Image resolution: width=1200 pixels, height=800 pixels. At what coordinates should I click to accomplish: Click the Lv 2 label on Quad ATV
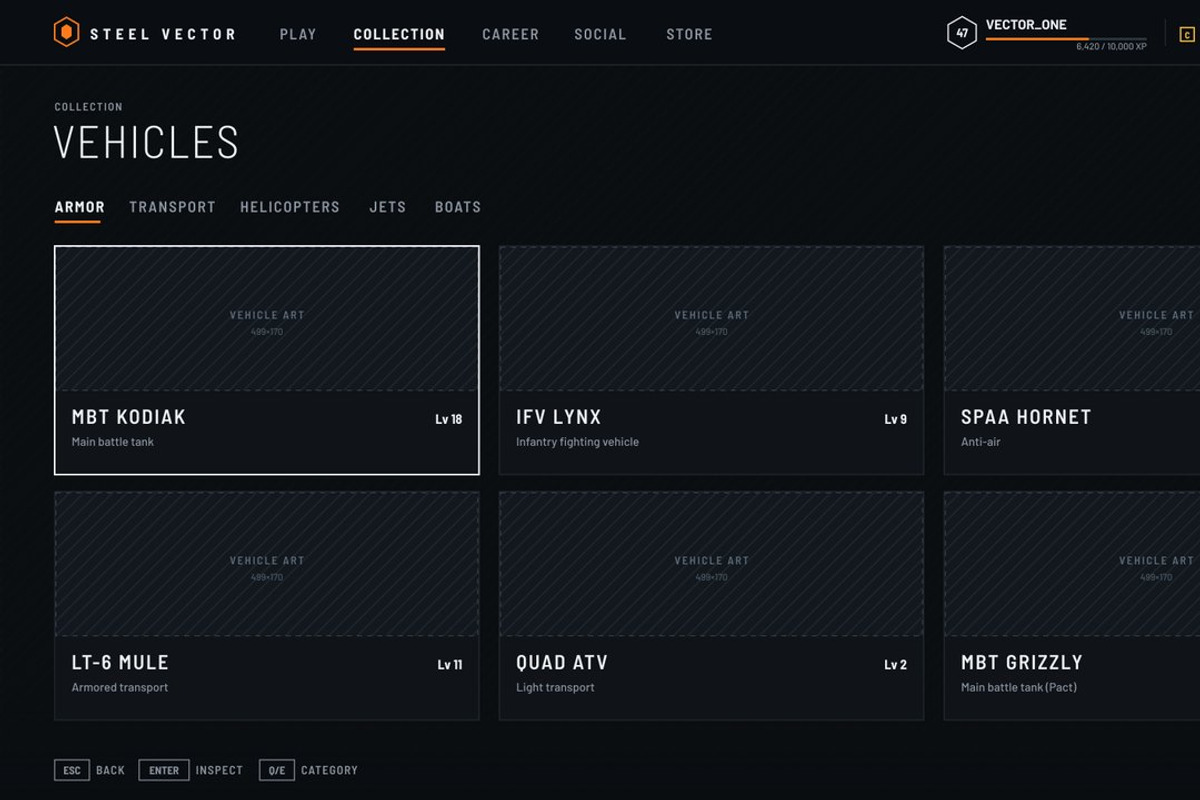click(x=896, y=664)
